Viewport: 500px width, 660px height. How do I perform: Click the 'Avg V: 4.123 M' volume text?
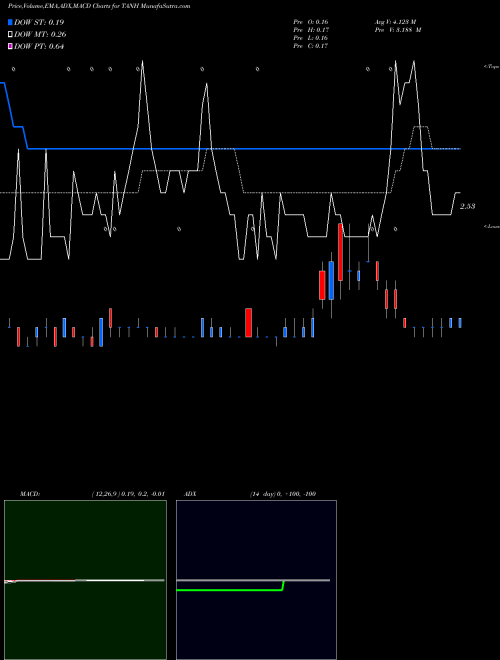396,22
